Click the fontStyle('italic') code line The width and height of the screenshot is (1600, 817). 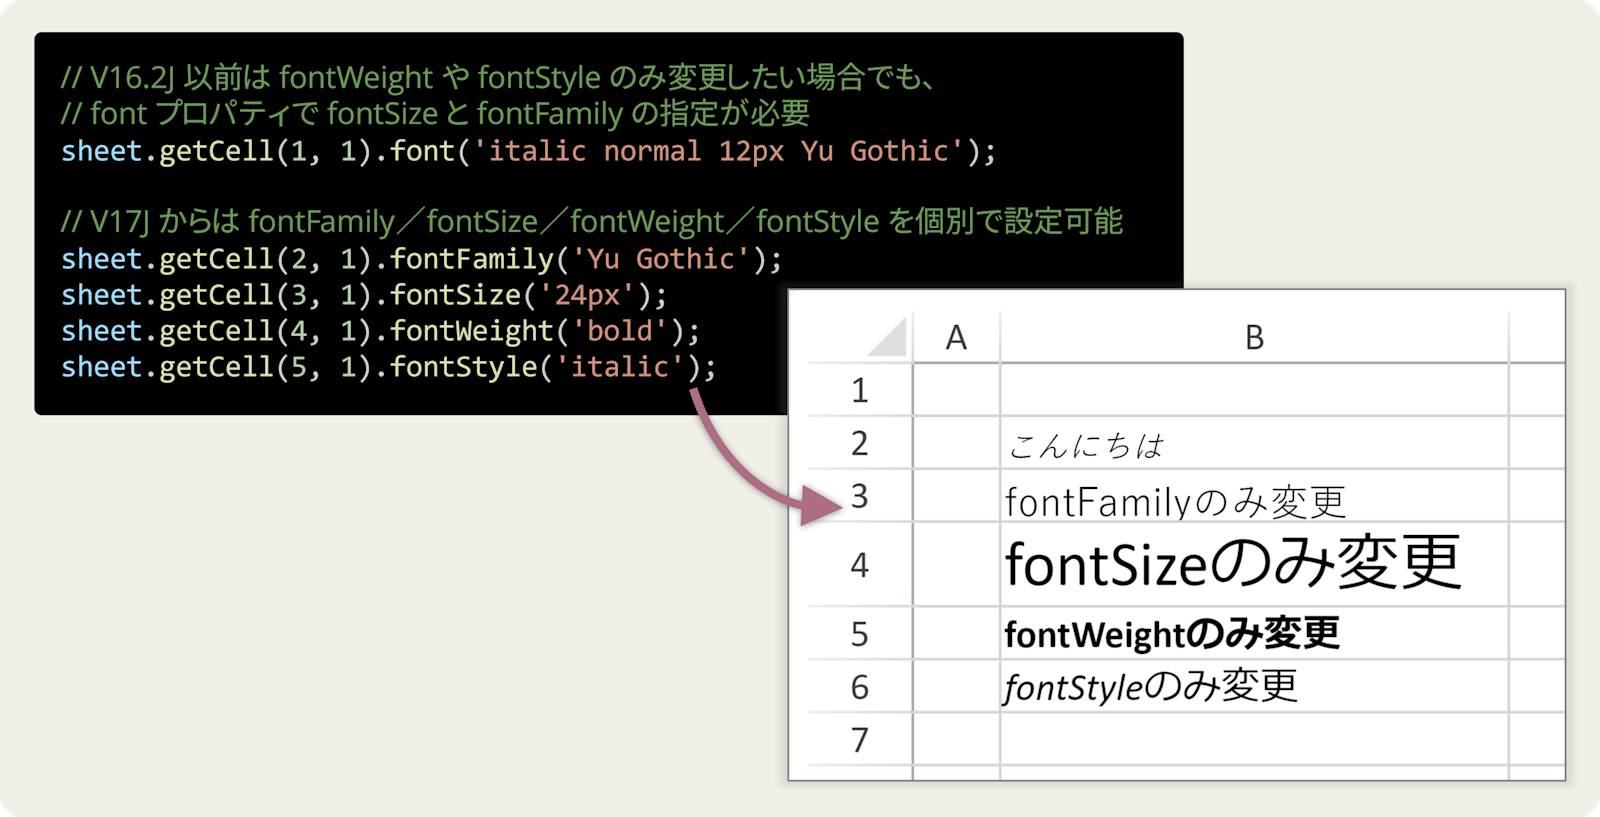point(389,367)
